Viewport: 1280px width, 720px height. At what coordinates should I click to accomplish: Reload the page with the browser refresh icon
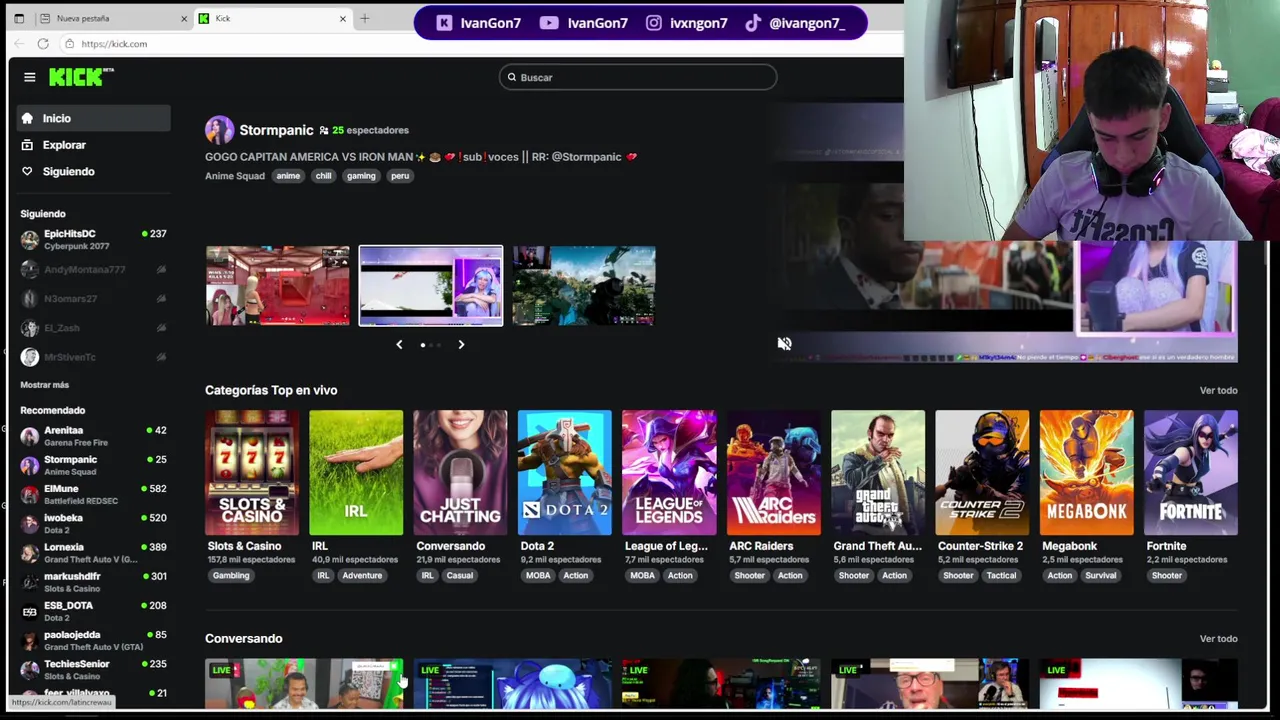tap(43, 44)
